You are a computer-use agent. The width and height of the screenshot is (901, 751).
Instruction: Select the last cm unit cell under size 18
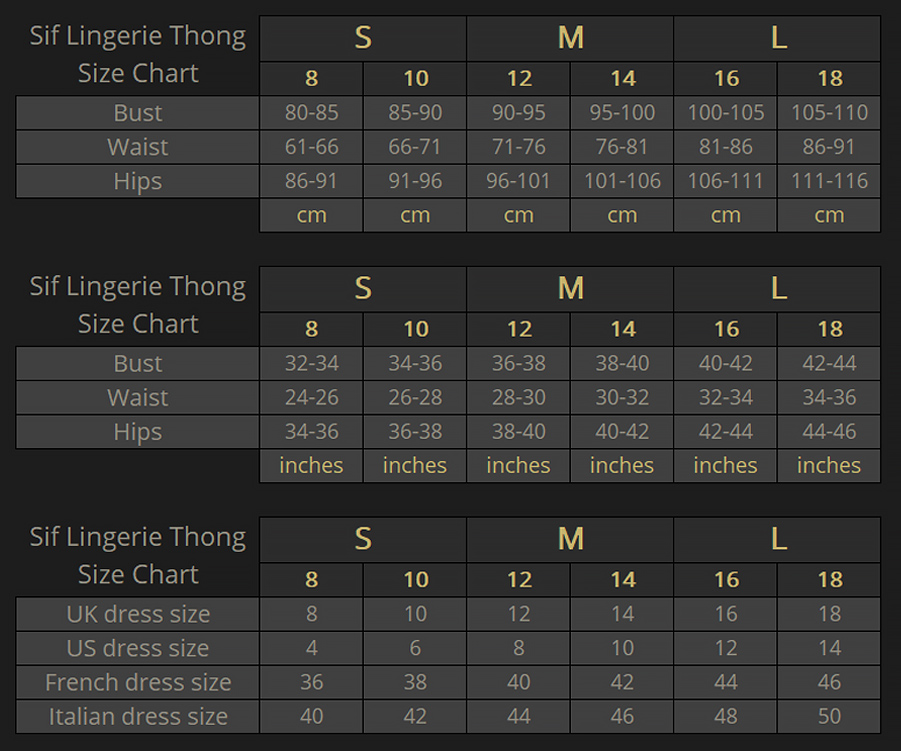point(829,215)
